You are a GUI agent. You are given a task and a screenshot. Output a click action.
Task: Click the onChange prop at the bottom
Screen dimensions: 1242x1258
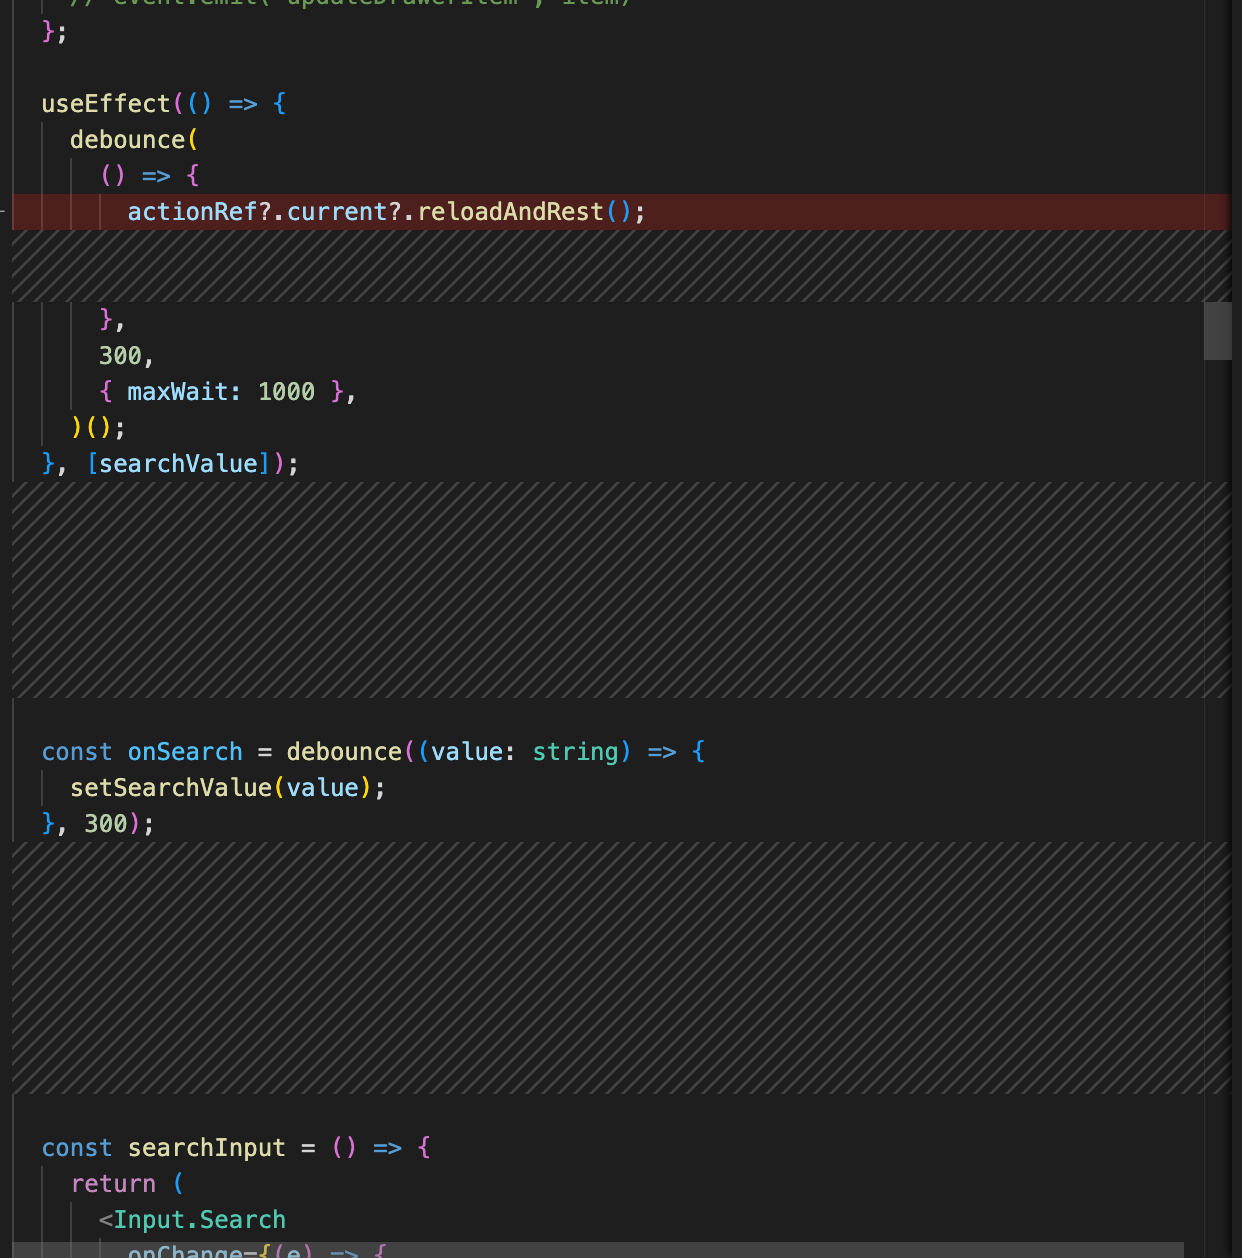[x=184, y=1251]
